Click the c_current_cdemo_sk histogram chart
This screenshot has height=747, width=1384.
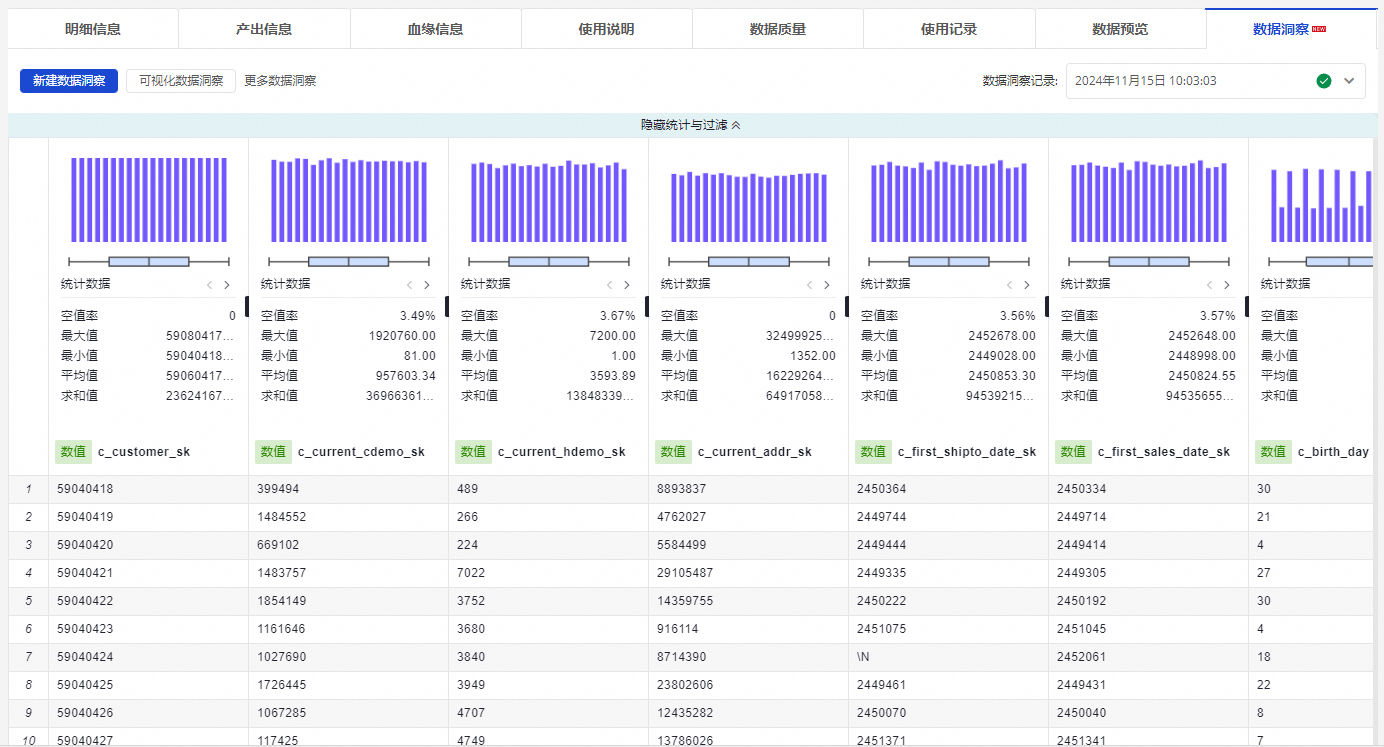(349, 199)
